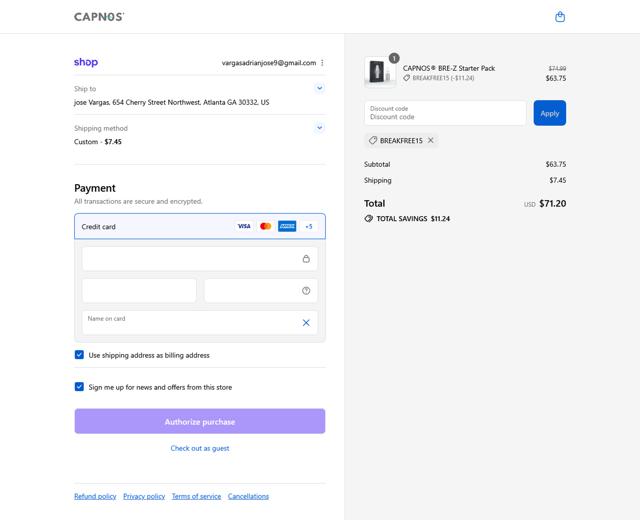The image size is (640, 520).
Task: Click the Custom $7.45 shipping text
Action: click(98, 142)
